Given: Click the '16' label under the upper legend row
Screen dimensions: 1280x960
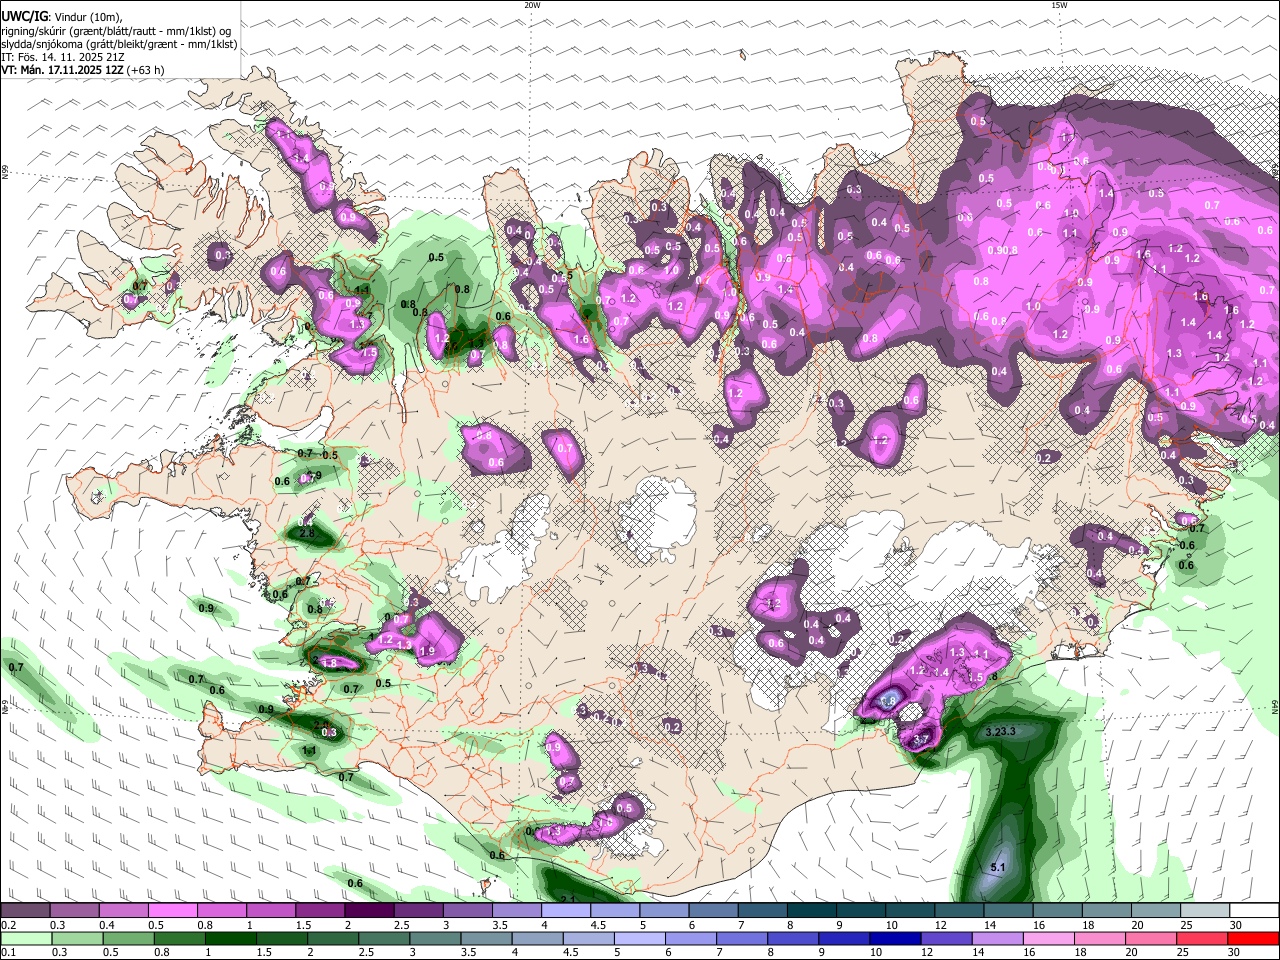Looking at the screenshot, I should [x=1040, y=925].
